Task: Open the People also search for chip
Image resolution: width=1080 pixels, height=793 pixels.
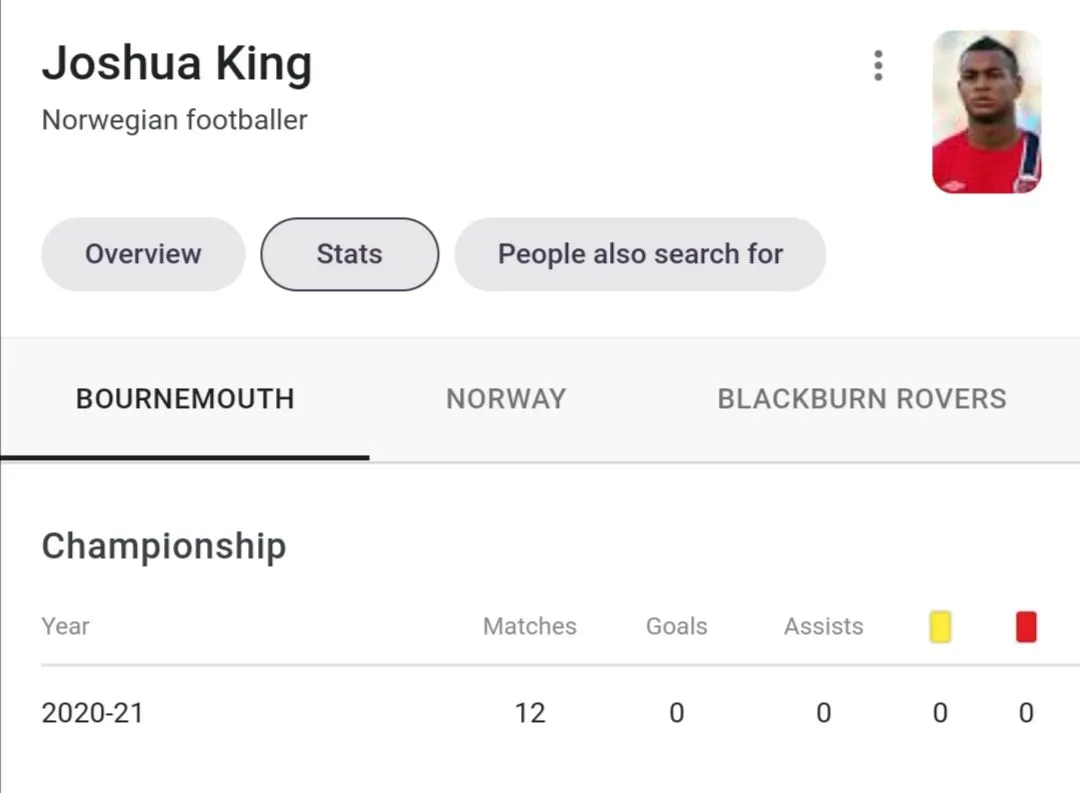Action: coord(640,254)
